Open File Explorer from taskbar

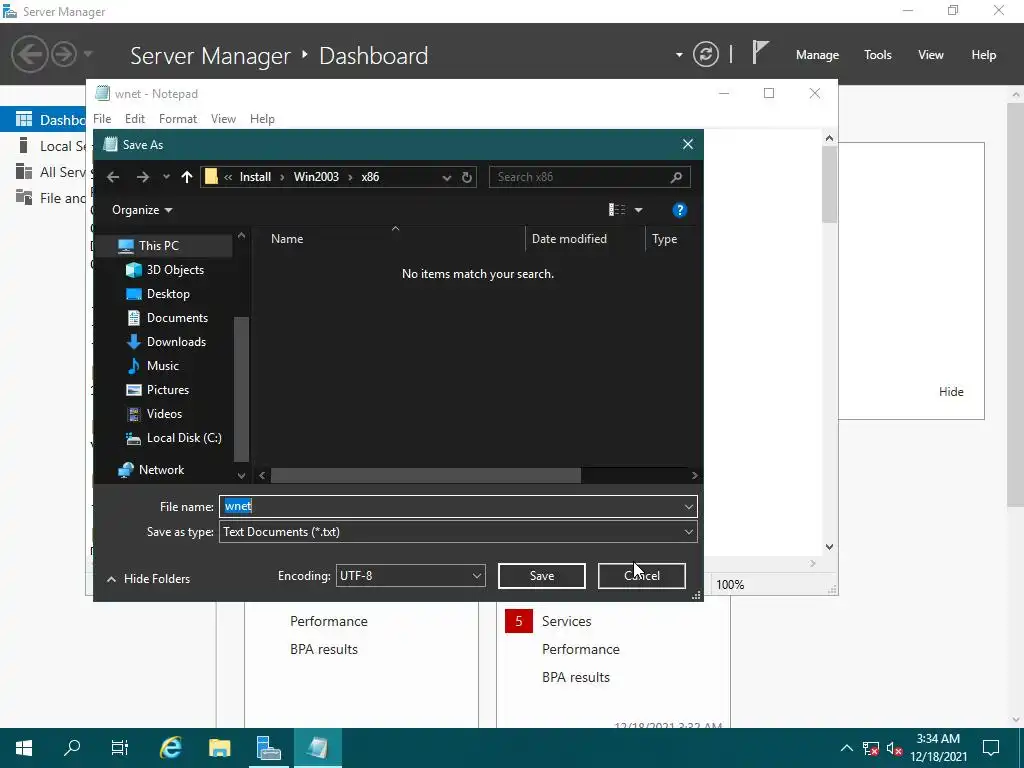219,748
